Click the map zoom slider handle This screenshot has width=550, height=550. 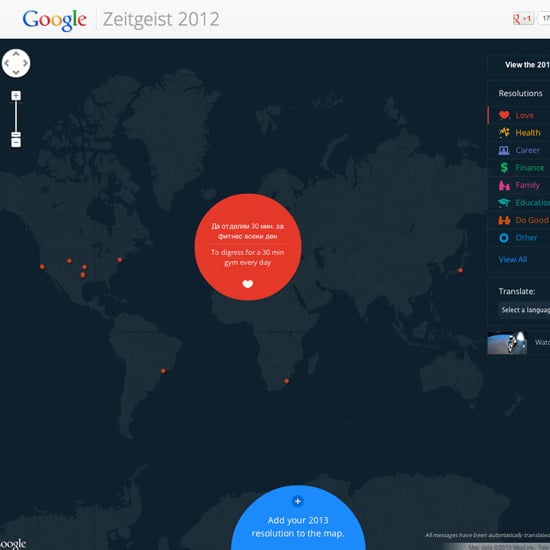[x=16, y=134]
